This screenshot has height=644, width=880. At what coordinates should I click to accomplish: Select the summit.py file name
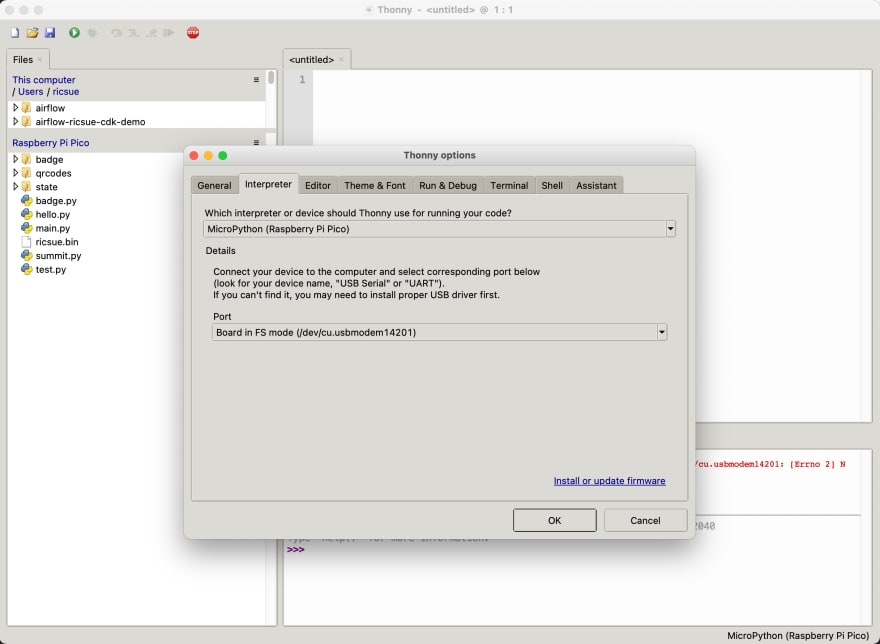click(58, 255)
